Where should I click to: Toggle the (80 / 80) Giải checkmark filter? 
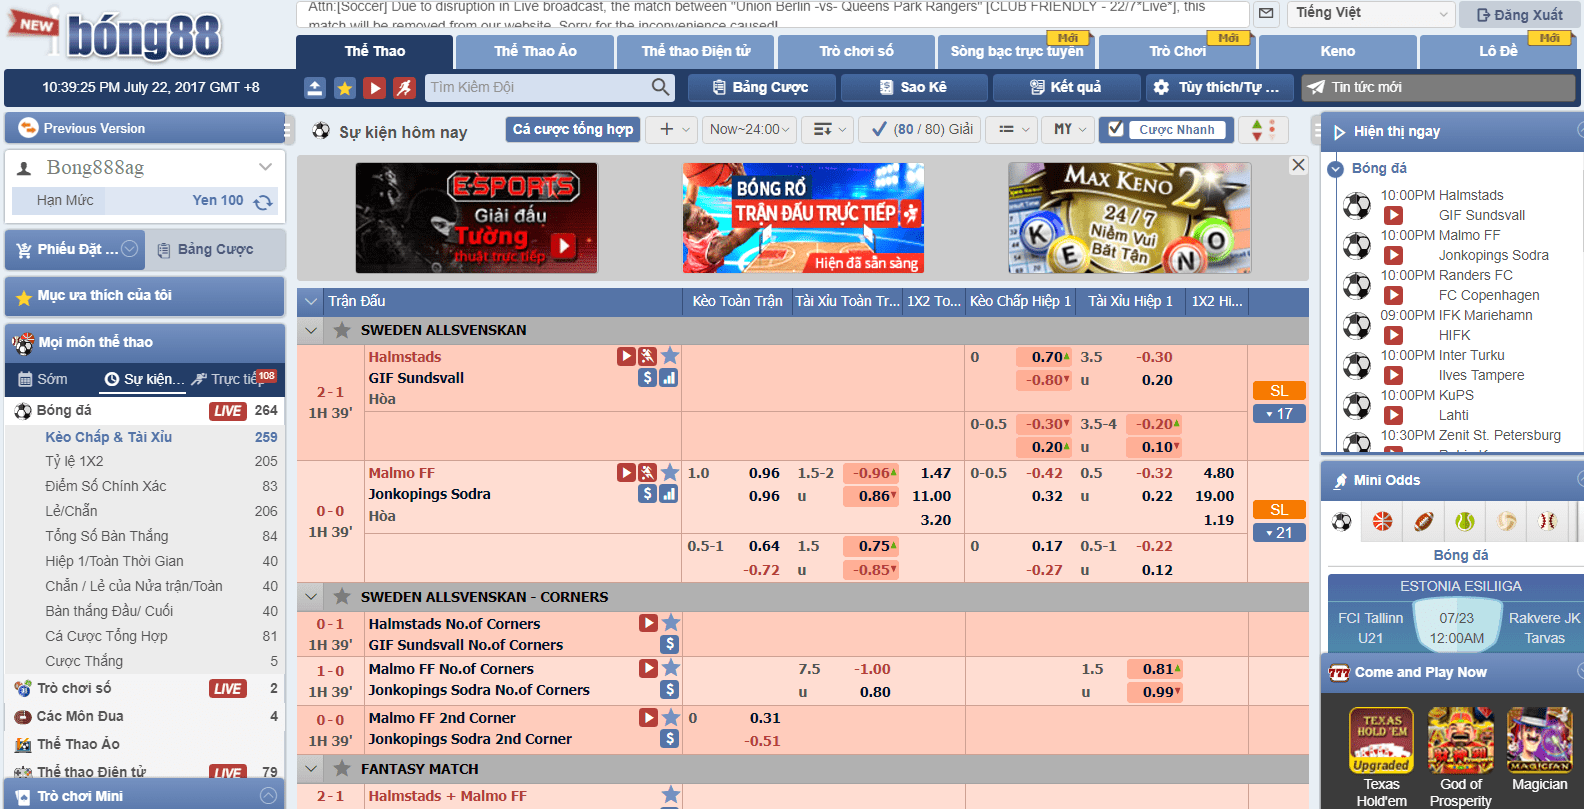click(921, 129)
